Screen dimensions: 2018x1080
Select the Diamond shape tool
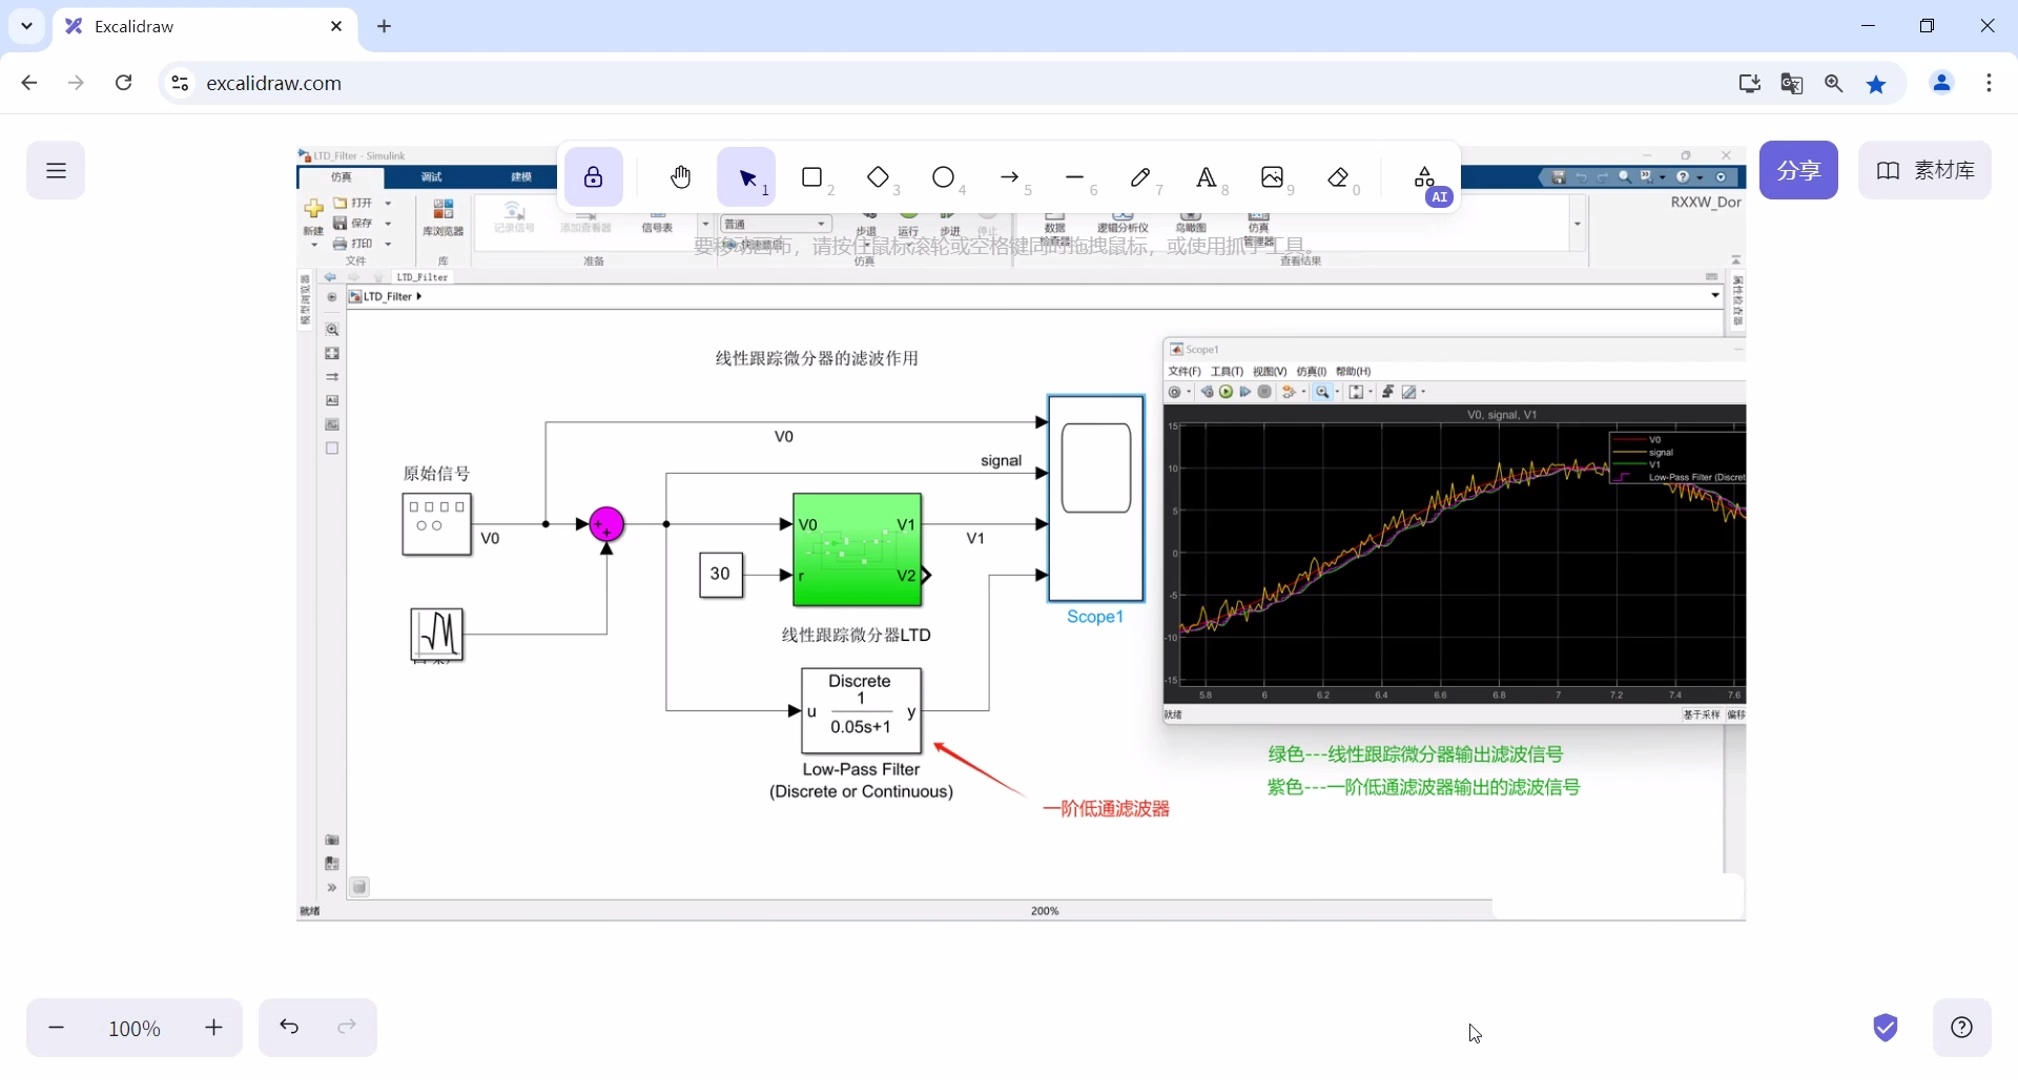(x=877, y=178)
